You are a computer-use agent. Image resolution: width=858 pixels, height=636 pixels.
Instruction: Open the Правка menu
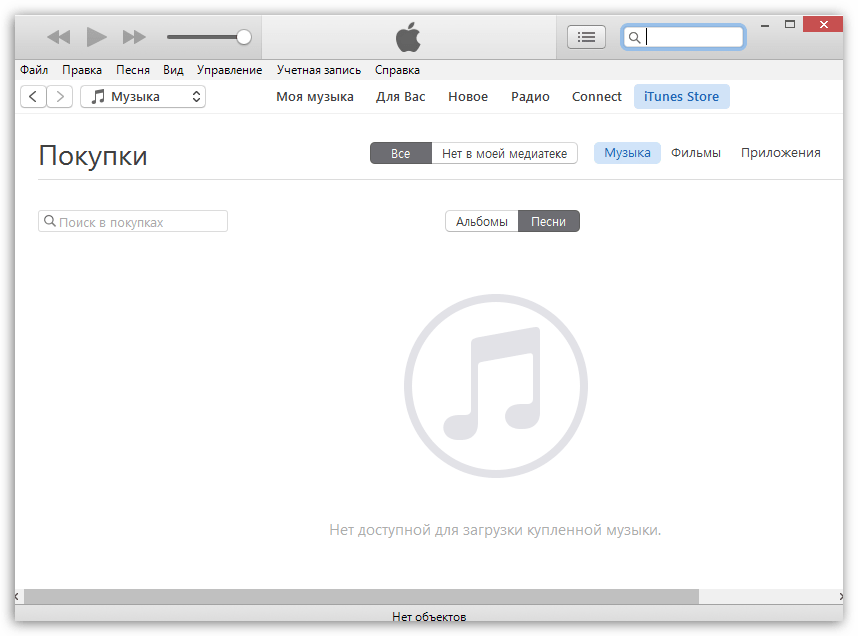click(x=82, y=70)
